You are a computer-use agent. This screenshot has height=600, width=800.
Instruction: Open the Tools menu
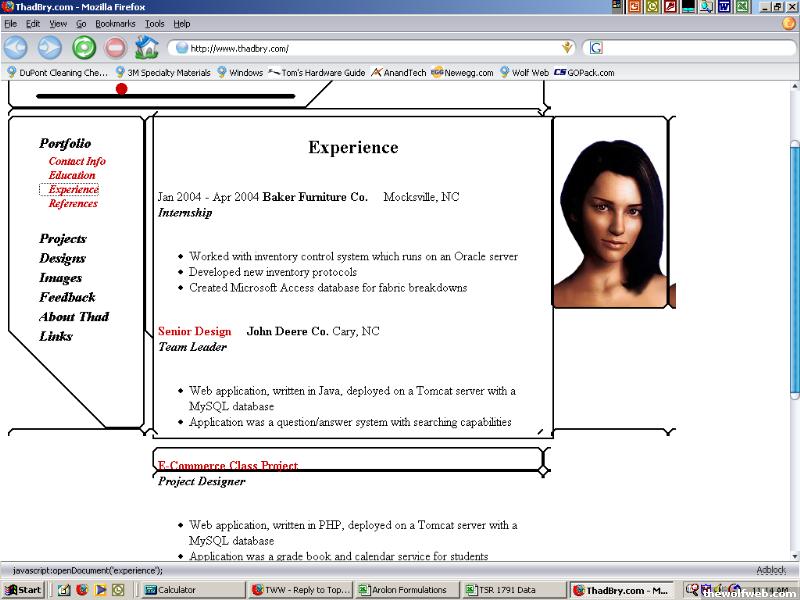tap(154, 23)
